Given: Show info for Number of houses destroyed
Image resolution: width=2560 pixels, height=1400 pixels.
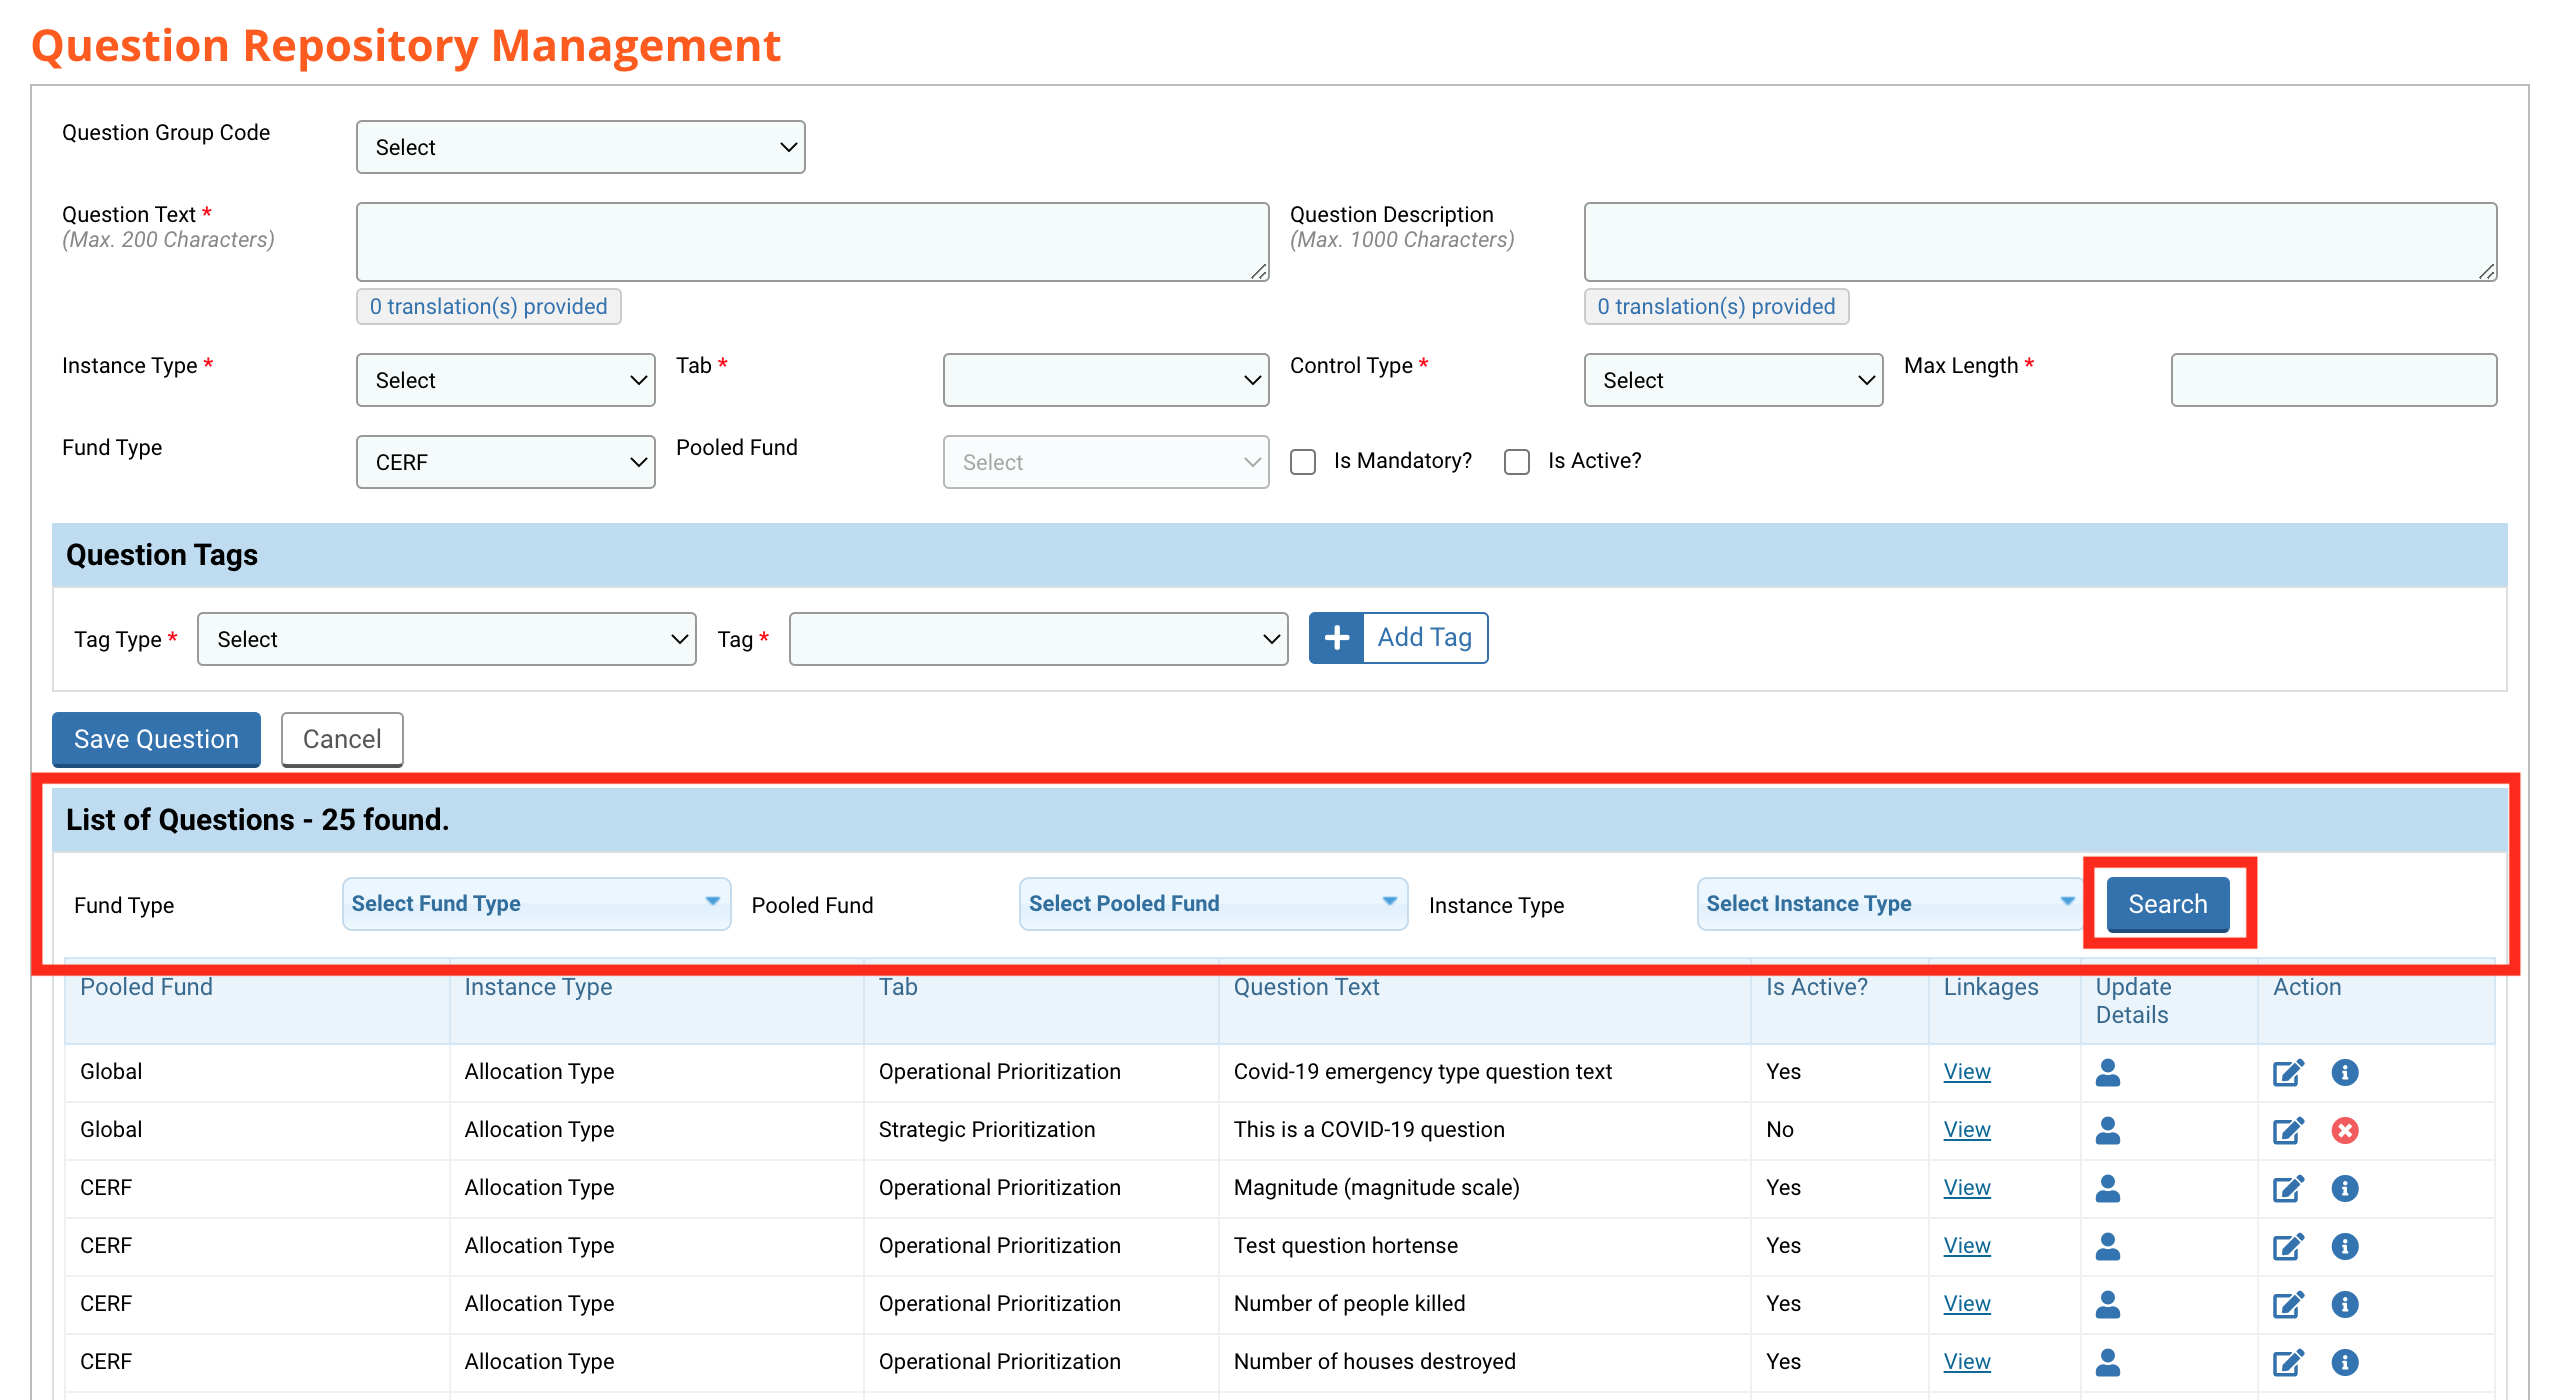Looking at the screenshot, I should click(2345, 1362).
